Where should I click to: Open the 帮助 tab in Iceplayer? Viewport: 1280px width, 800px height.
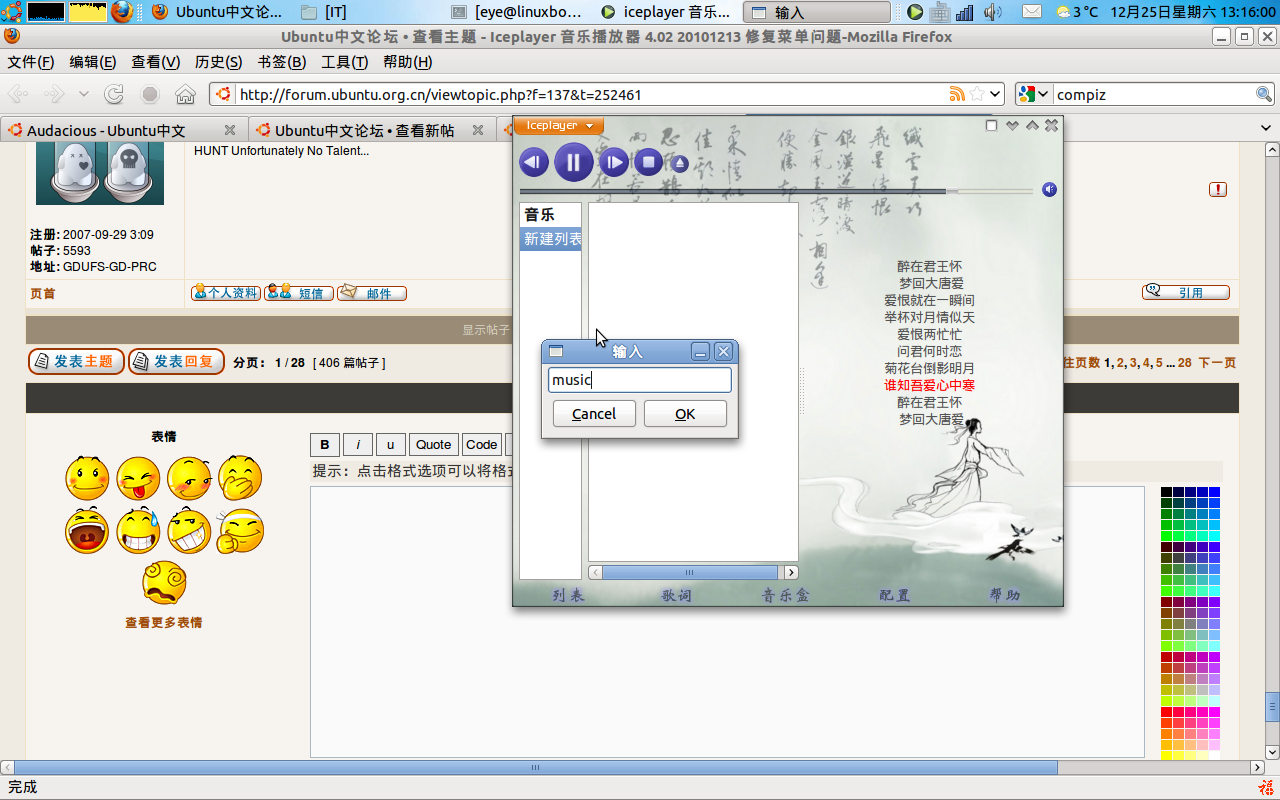[1005, 595]
